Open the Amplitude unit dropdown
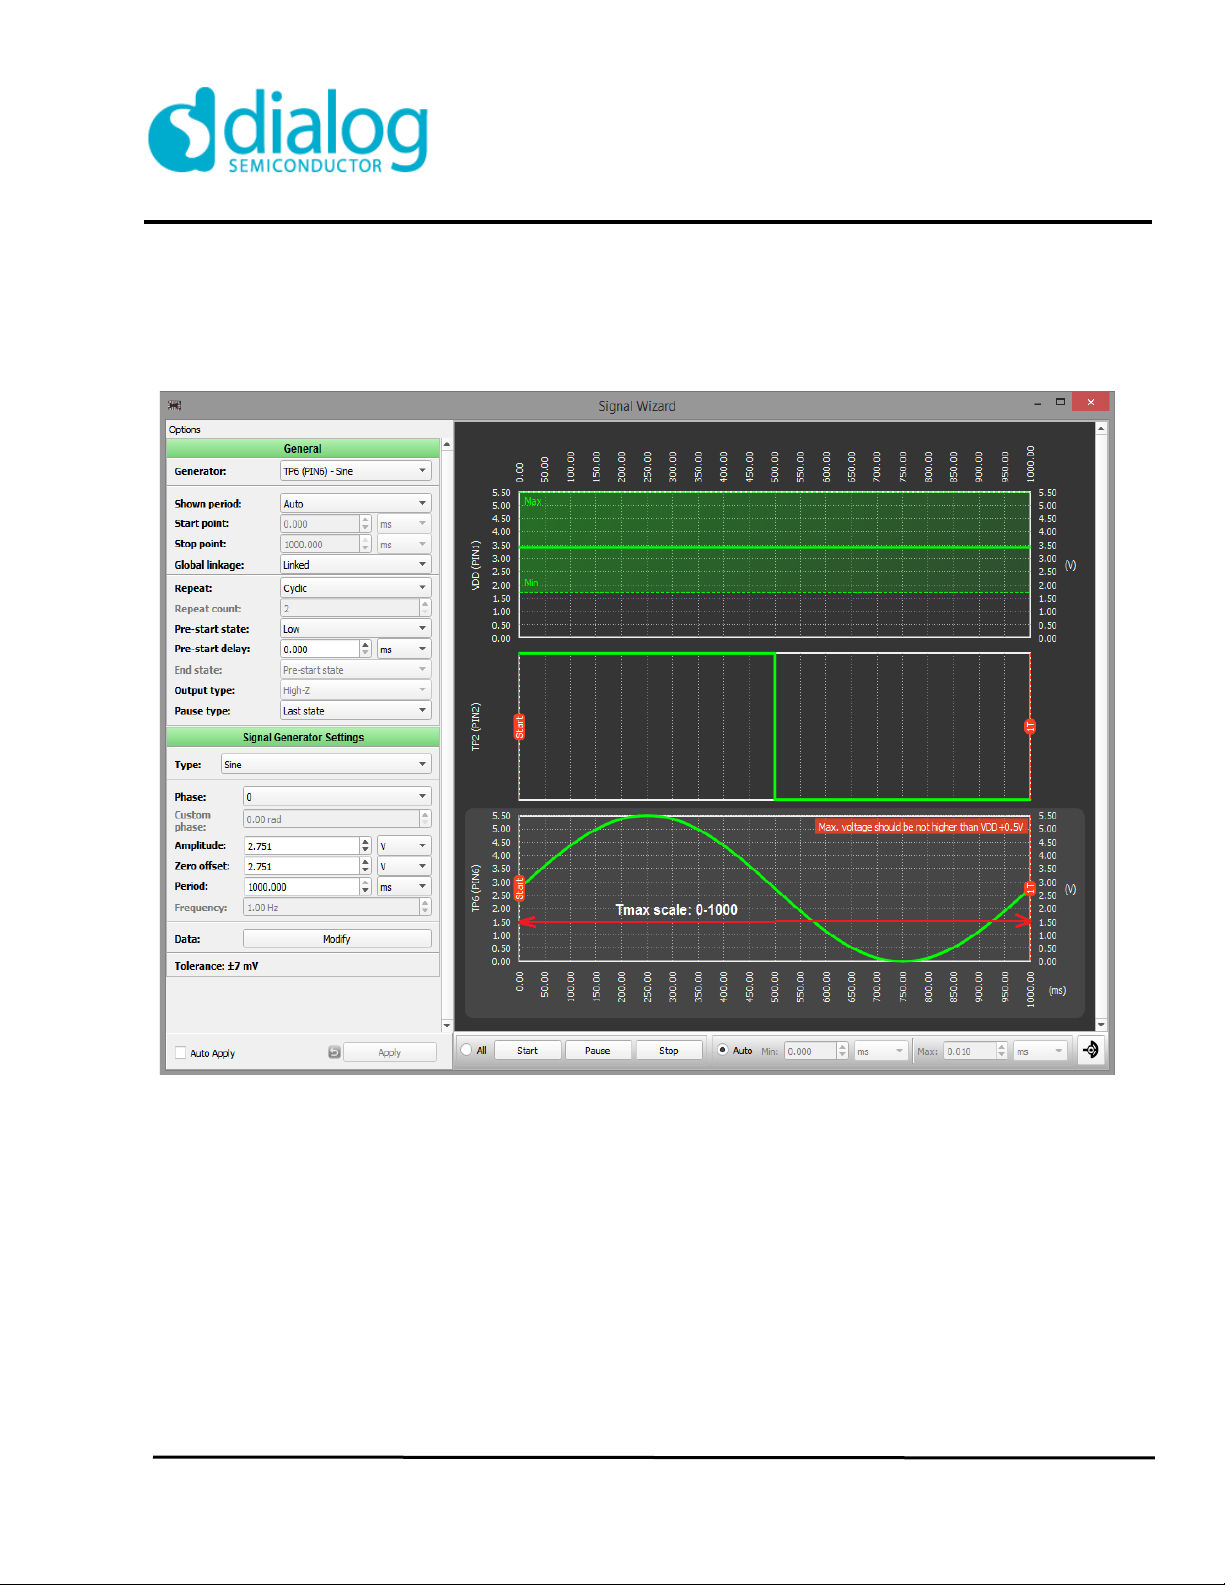This screenshot has width=1225, height=1585. [x=404, y=846]
